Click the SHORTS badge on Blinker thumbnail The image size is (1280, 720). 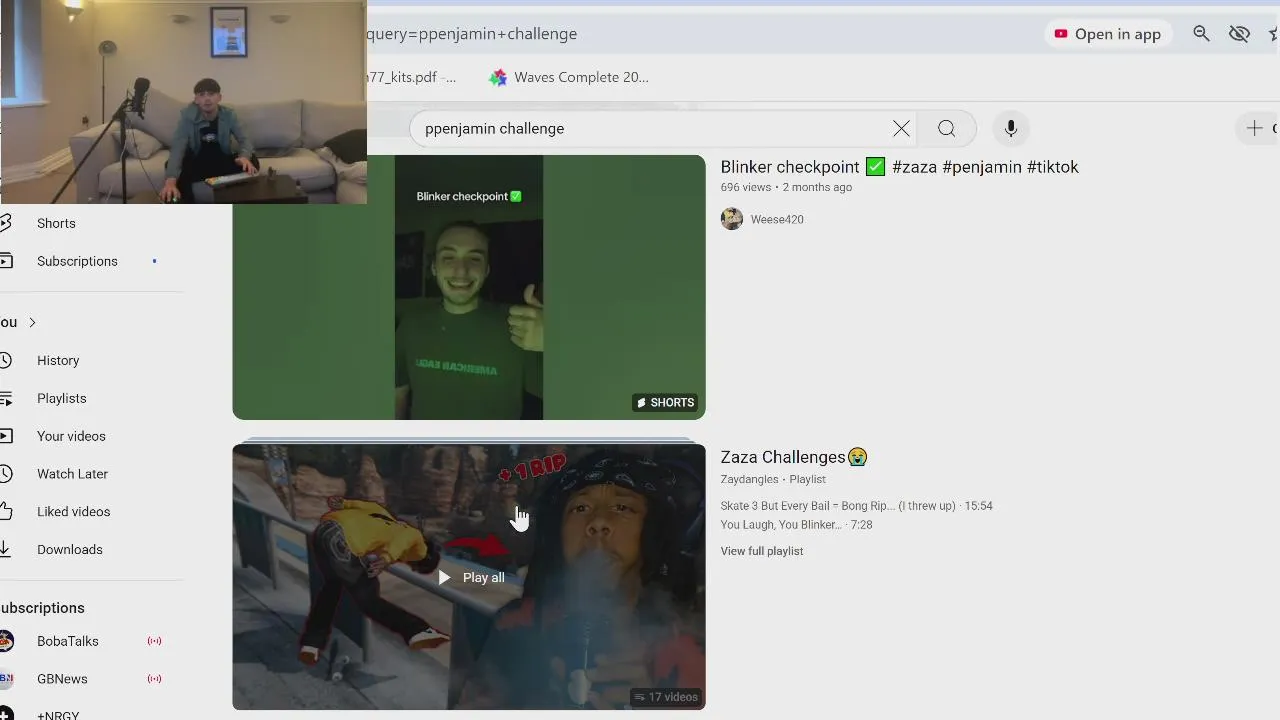pos(665,402)
